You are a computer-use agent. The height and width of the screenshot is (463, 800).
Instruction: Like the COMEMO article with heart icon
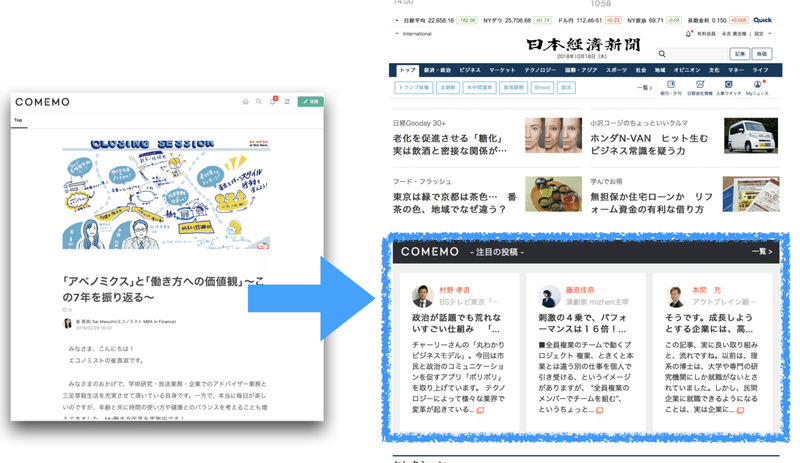pos(65,310)
